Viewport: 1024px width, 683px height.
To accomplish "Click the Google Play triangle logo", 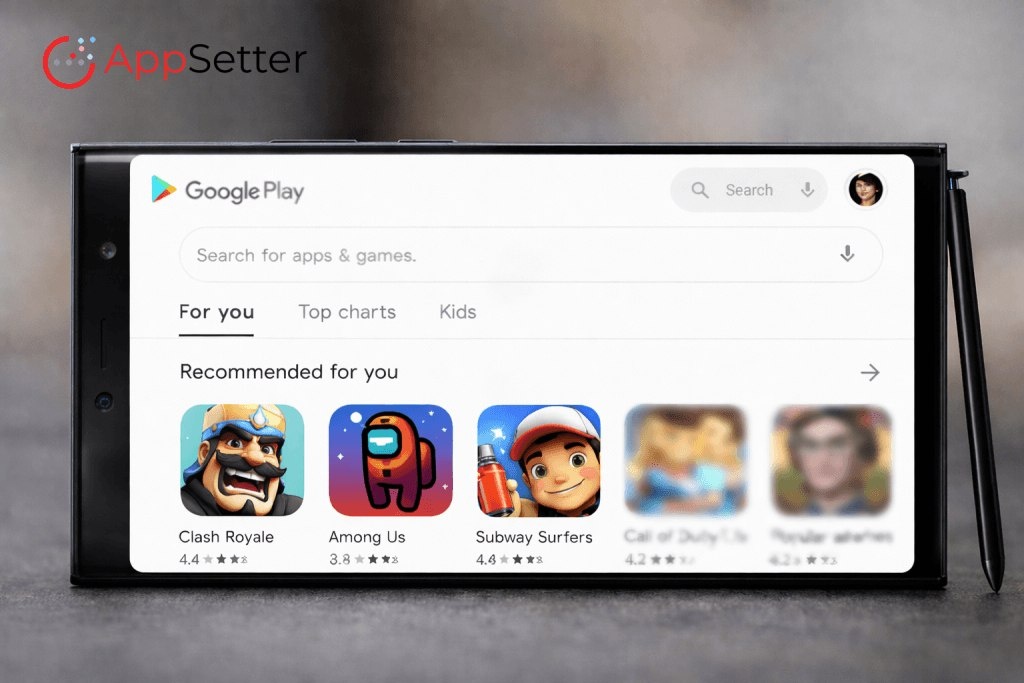I will click(163, 189).
